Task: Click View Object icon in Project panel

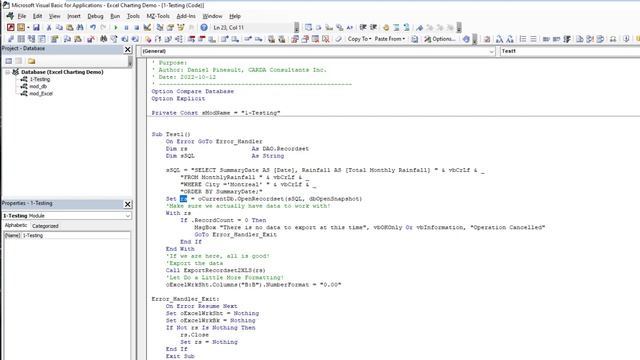Action: 19,61
